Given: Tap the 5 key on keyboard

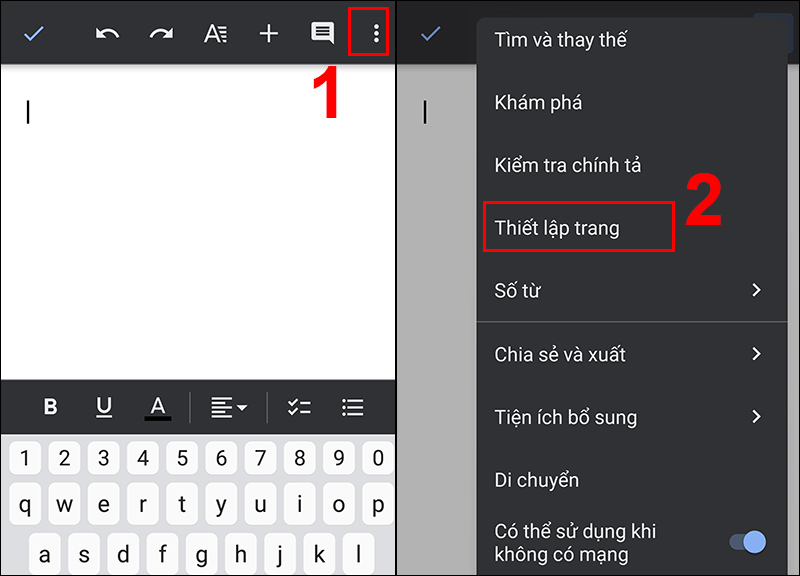Looking at the screenshot, I should tap(182, 458).
